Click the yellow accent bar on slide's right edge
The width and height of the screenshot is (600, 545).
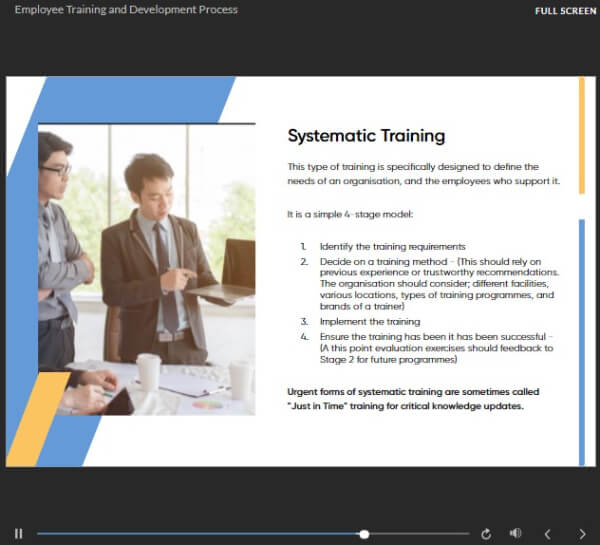(x=581, y=135)
